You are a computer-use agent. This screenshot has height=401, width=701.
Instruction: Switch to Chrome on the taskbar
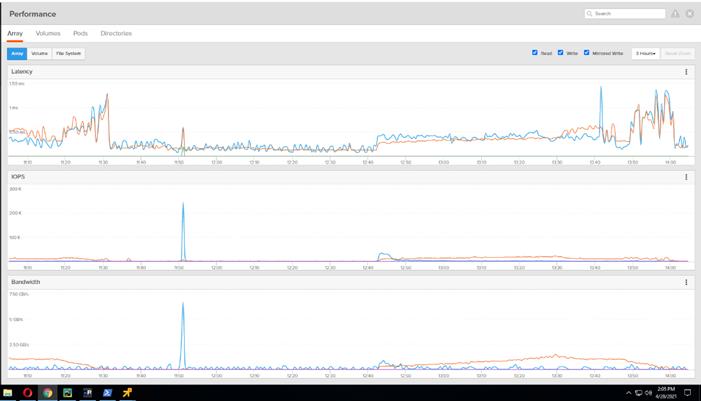point(47,393)
